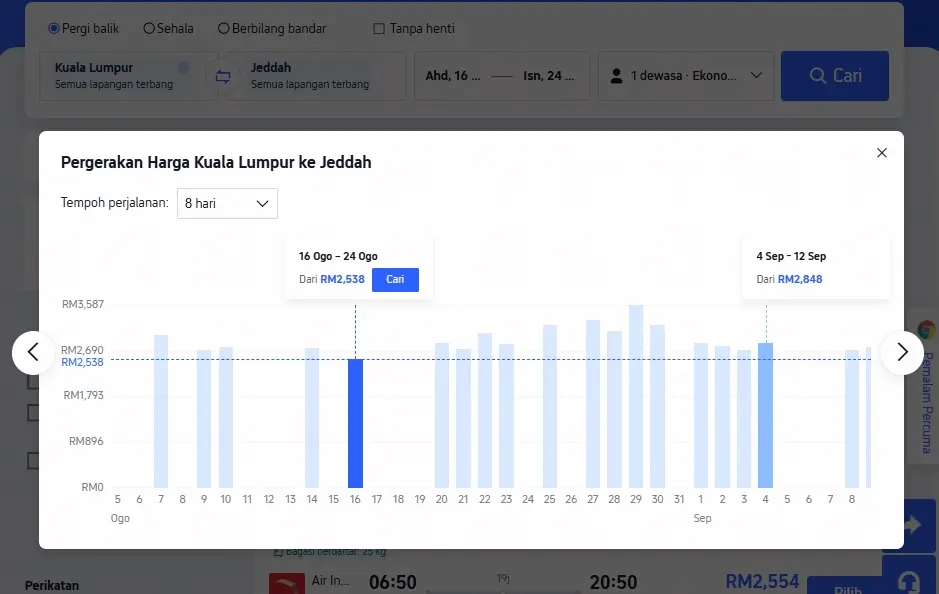Click the Cari button in the 16 Ogo tooltip

pyautogui.click(x=395, y=280)
